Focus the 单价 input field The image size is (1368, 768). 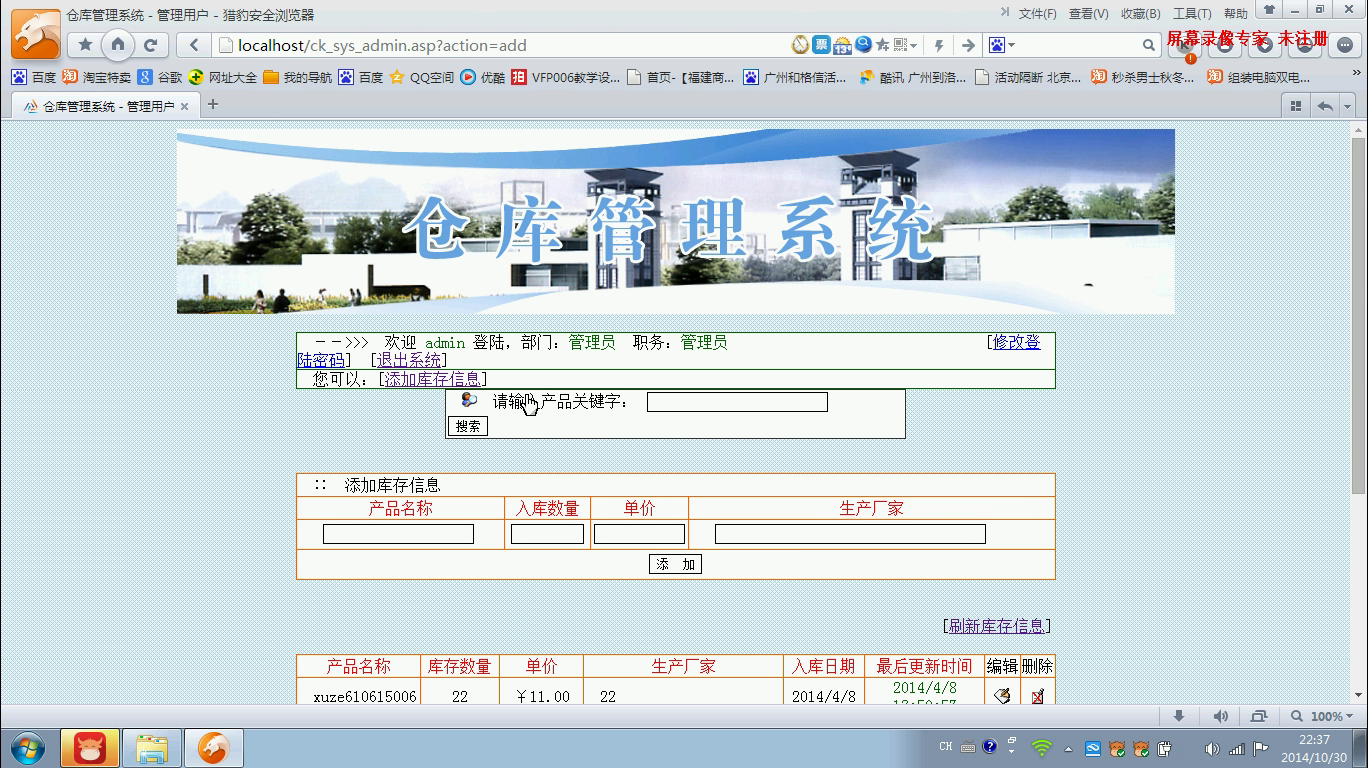639,534
